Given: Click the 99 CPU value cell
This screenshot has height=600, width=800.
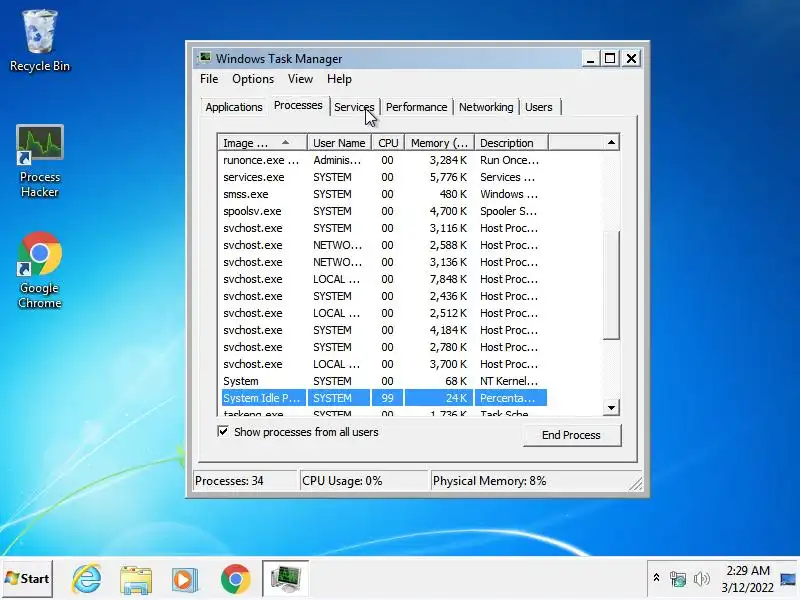Looking at the screenshot, I should (387, 398).
